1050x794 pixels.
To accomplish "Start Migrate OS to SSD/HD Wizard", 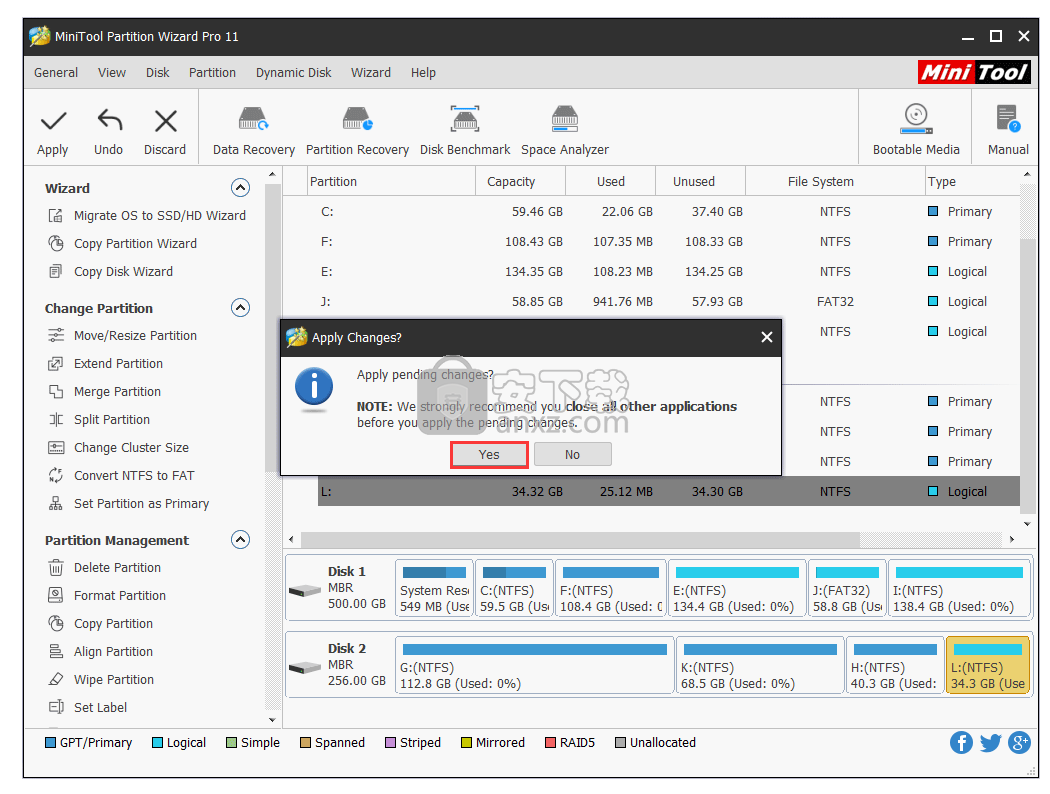I will coord(147,216).
